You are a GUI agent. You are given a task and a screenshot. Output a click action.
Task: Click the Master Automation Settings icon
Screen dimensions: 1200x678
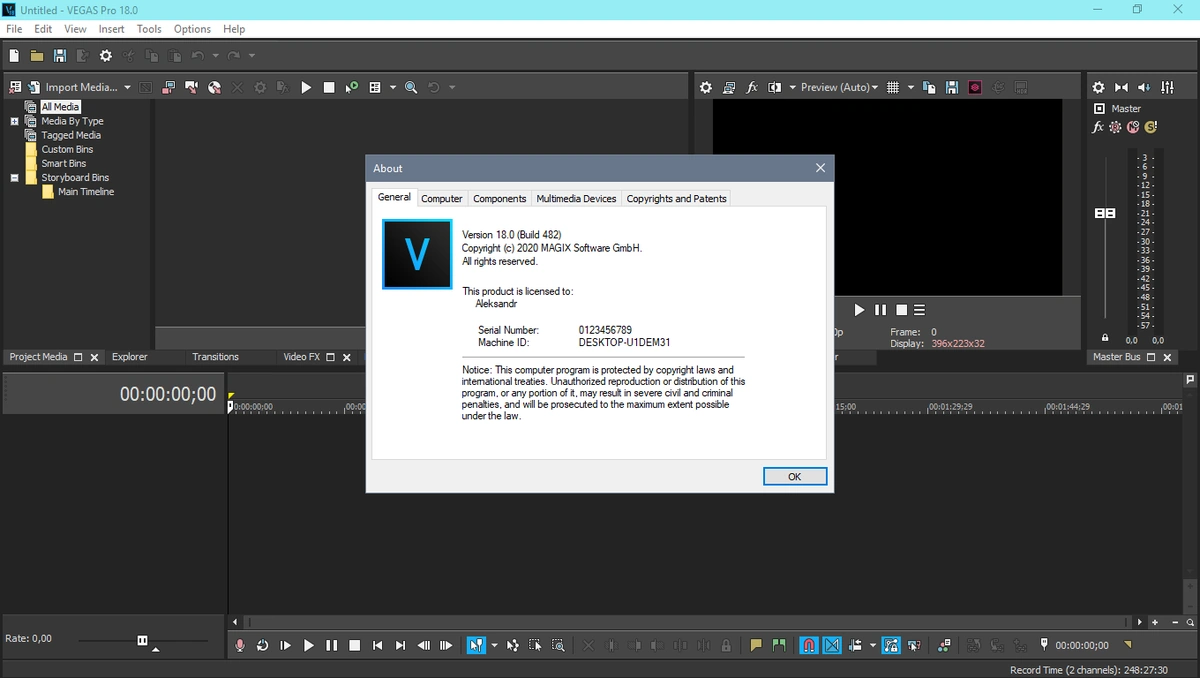tap(1115, 127)
